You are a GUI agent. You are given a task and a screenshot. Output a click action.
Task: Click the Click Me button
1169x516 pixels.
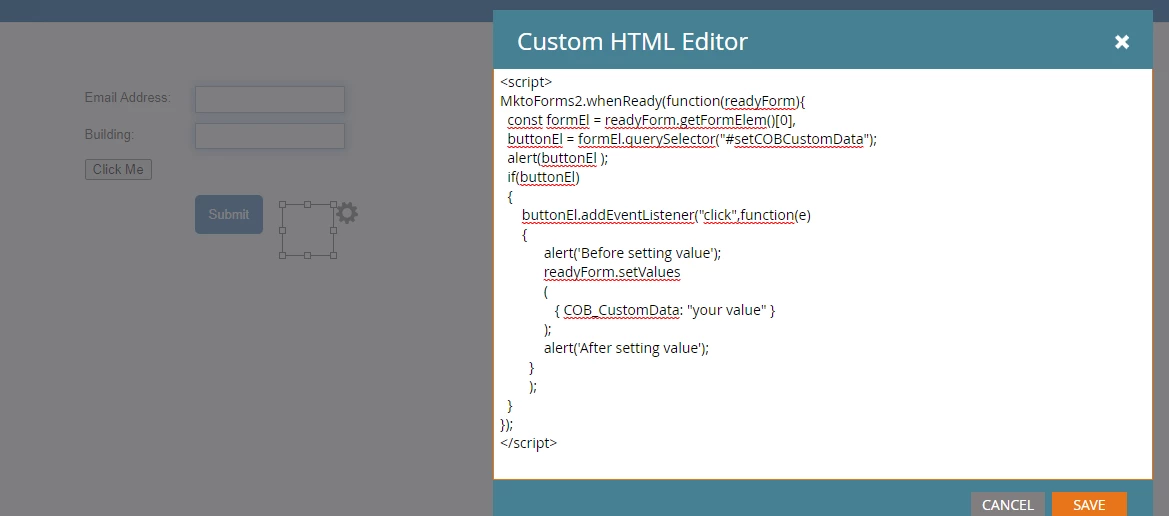click(x=118, y=169)
